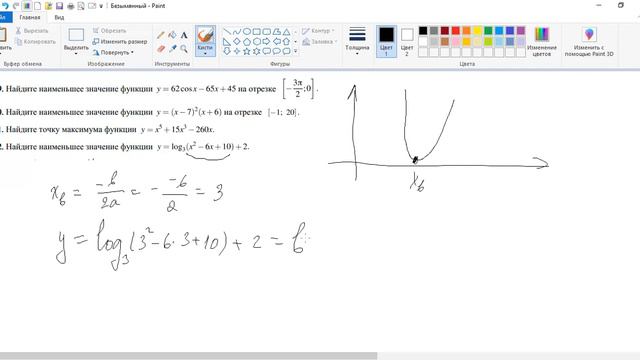Choose the rounded callout shape
This screenshot has width=640, height=360.
tap(267, 51)
